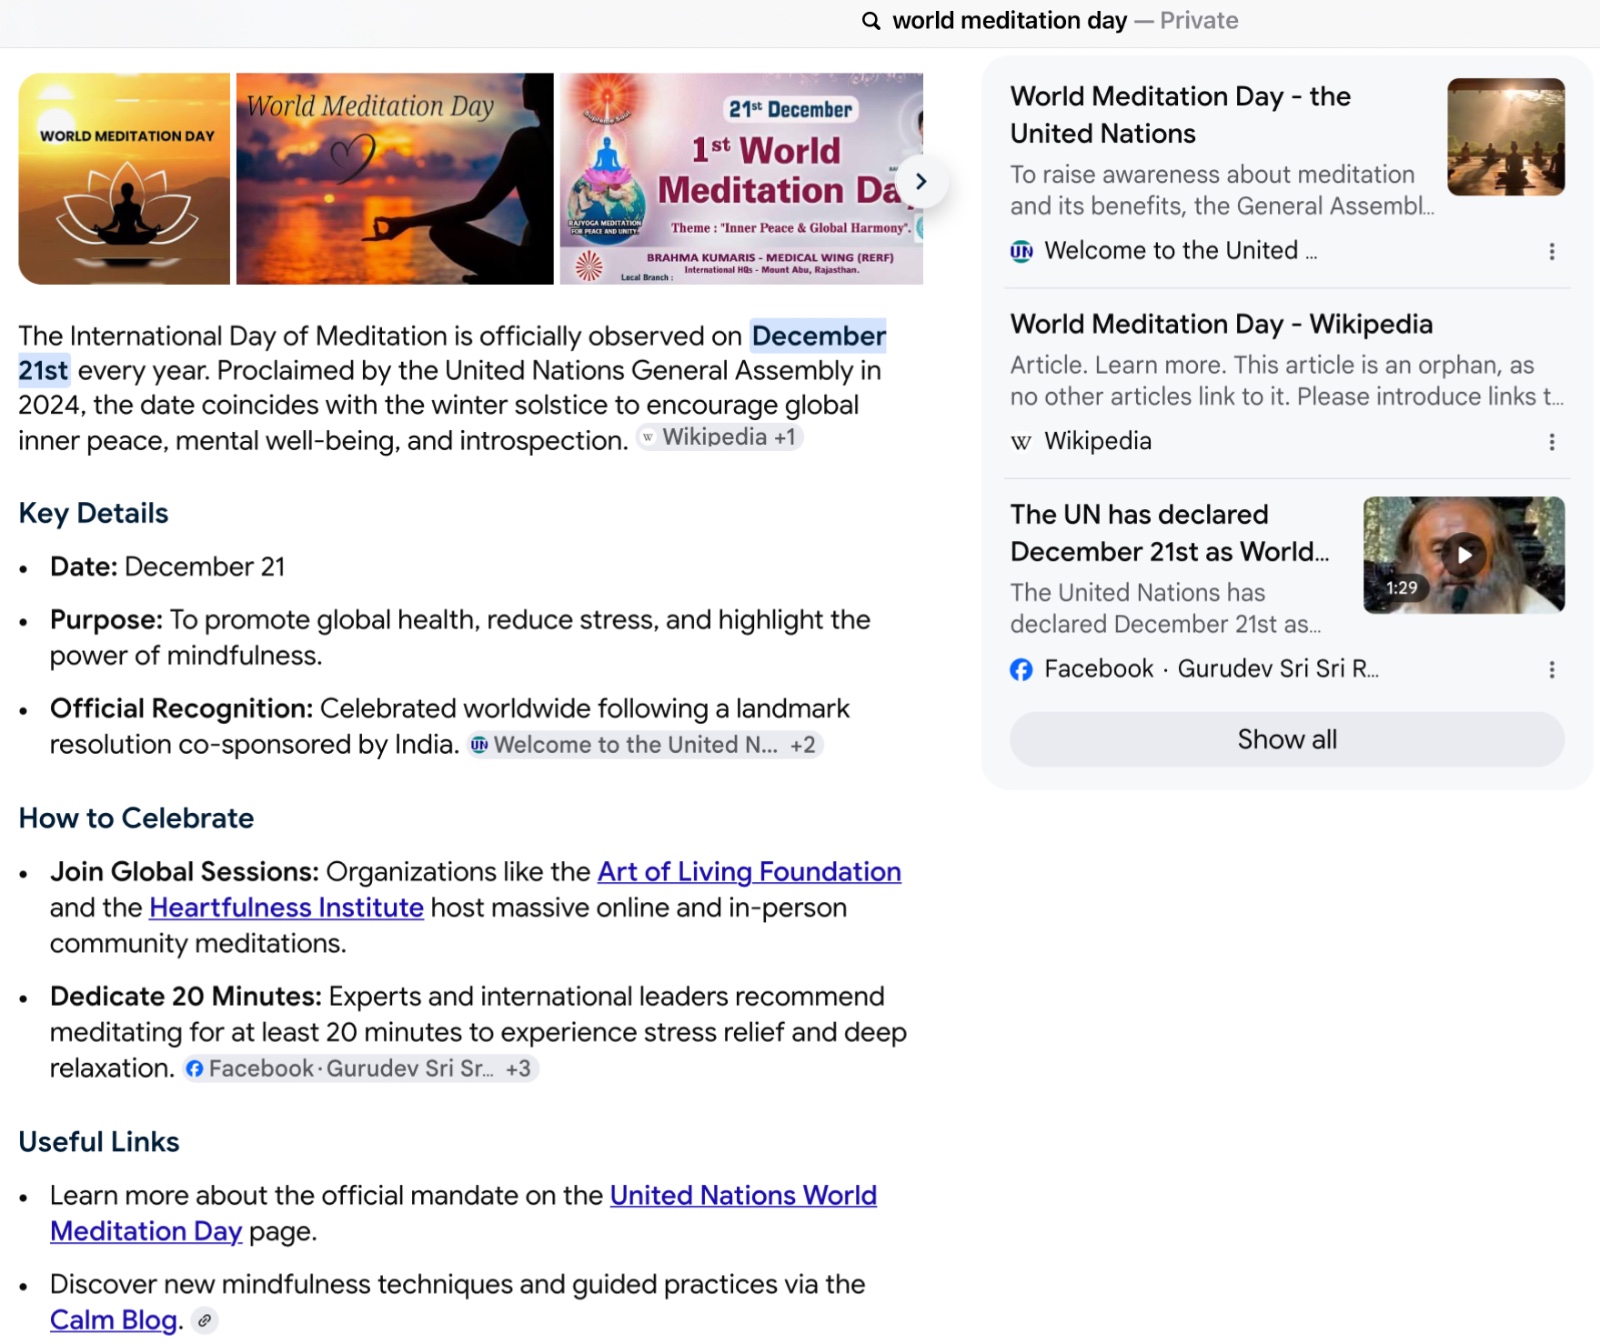Open options menu for the United Nations result
Screen dimensions: 1600x1344
[1551, 251]
